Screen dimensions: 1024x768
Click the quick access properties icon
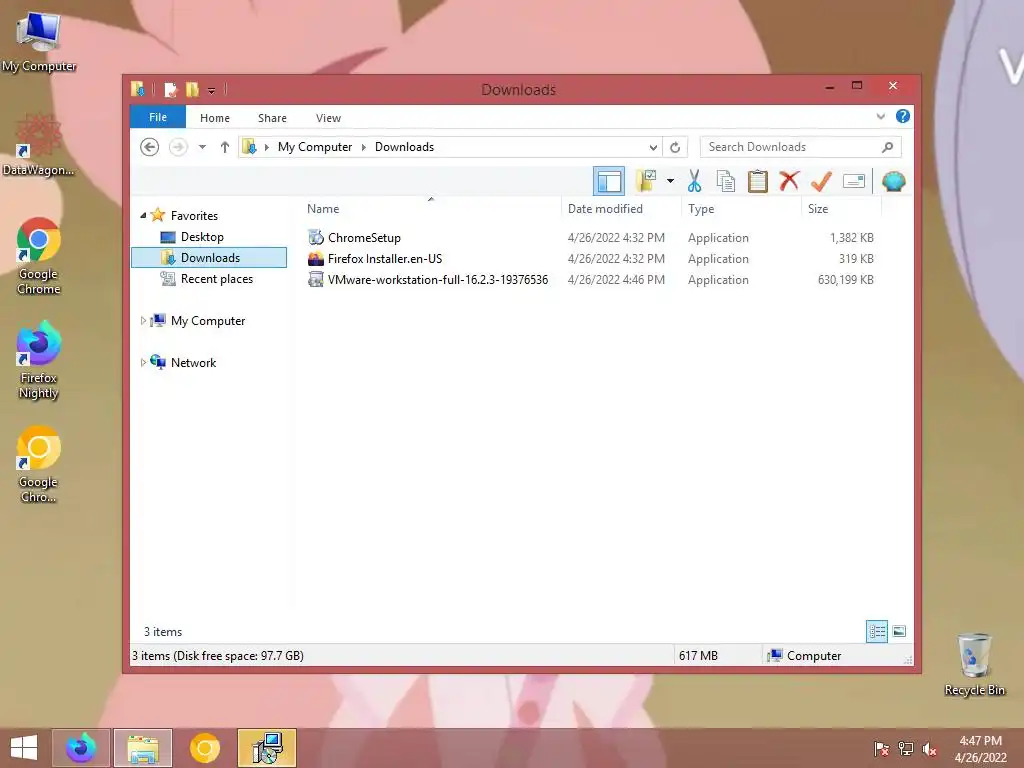point(170,89)
